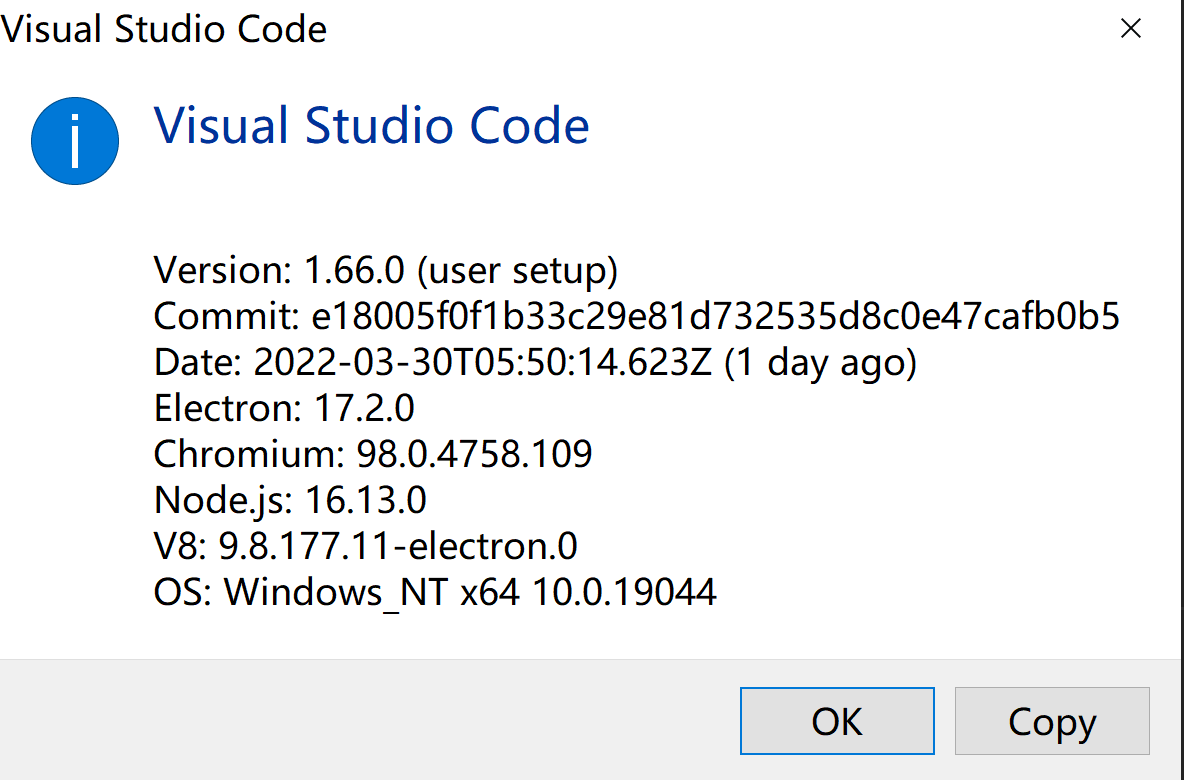Screen dimensions: 1184x780
Task: Click the Copy button
Action: coord(1051,721)
